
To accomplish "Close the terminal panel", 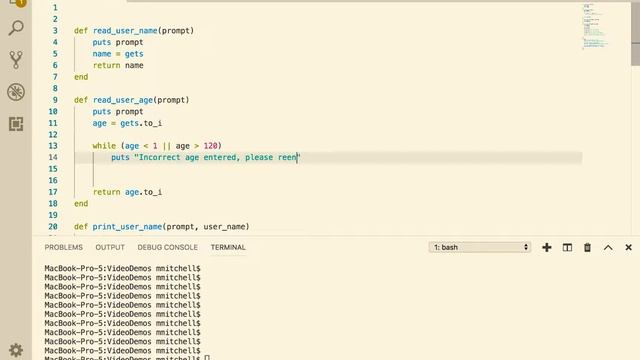I will tap(628, 247).
